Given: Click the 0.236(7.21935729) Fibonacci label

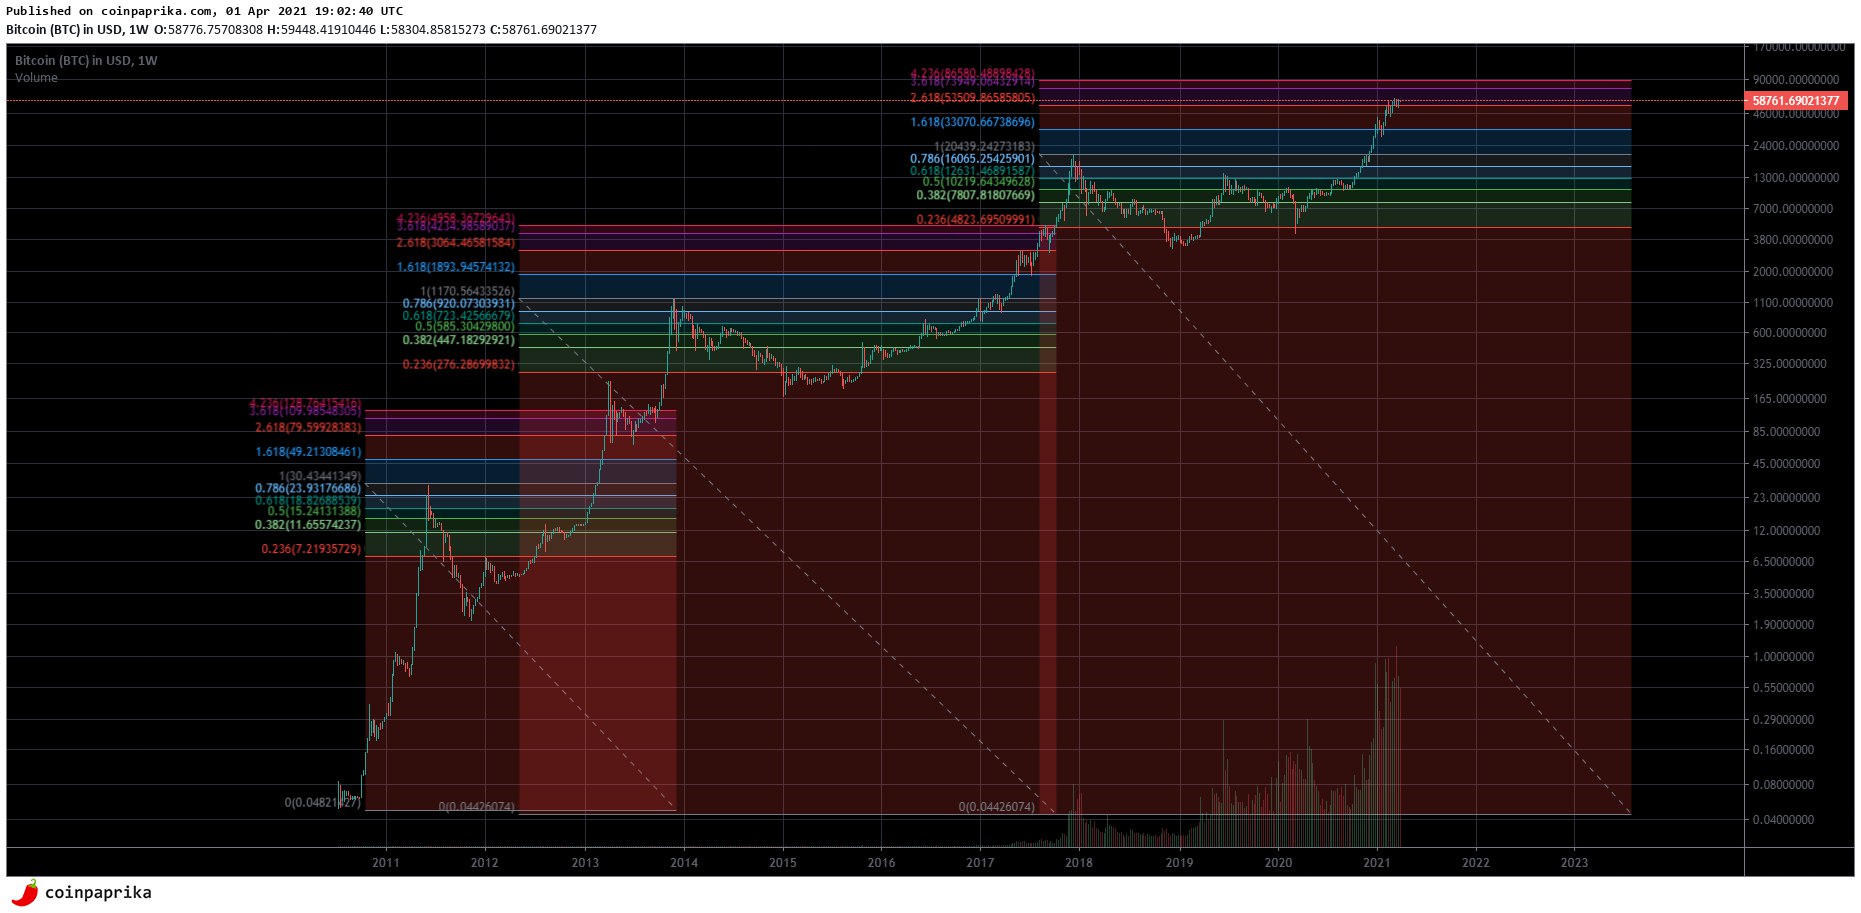Looking at the screenshot, I should pyautogui.click(x=311, y=550).
